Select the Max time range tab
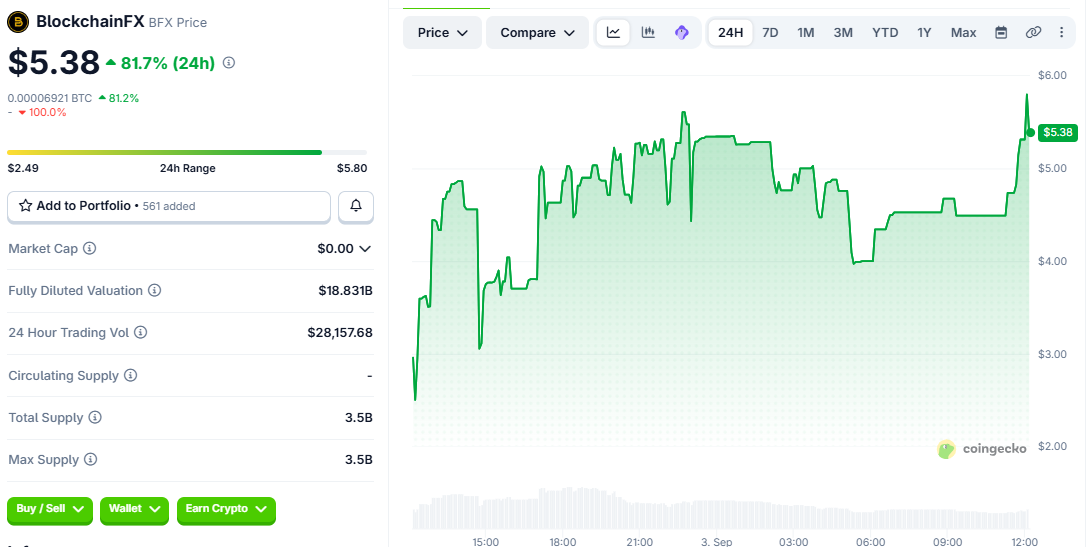Viewport: 1086px width, 547px height. 963,33
